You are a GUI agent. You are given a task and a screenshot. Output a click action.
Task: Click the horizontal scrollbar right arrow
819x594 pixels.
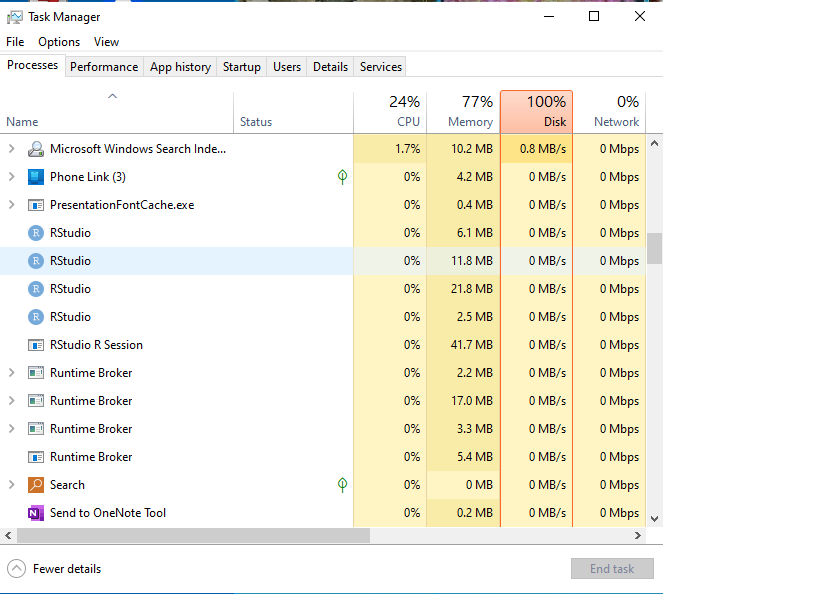(x=638, y=535)
